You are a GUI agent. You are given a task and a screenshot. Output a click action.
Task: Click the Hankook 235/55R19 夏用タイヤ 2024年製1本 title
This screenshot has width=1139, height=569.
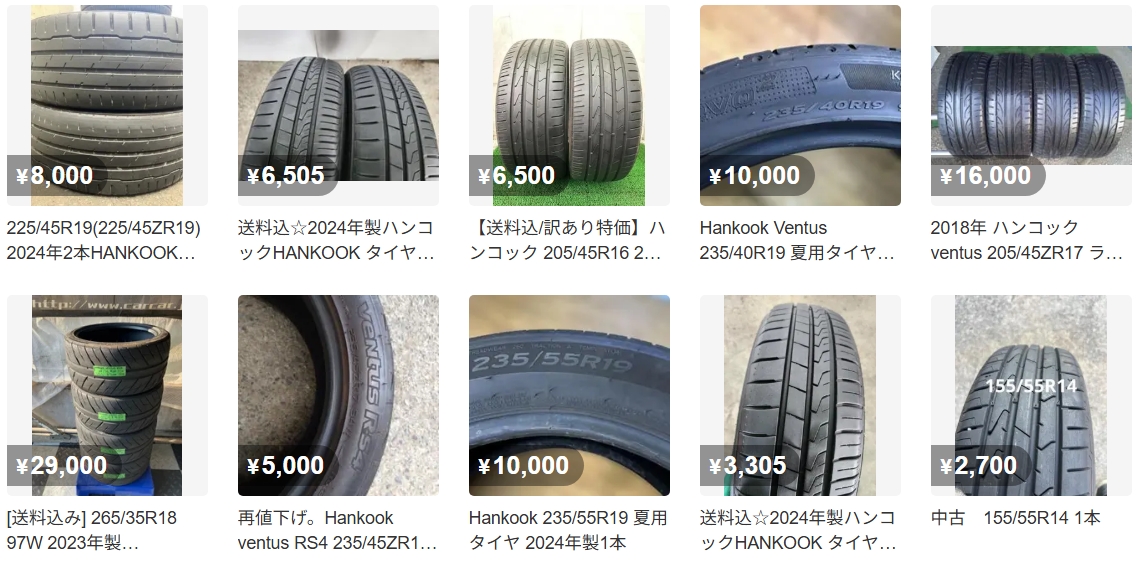point(568,530)
